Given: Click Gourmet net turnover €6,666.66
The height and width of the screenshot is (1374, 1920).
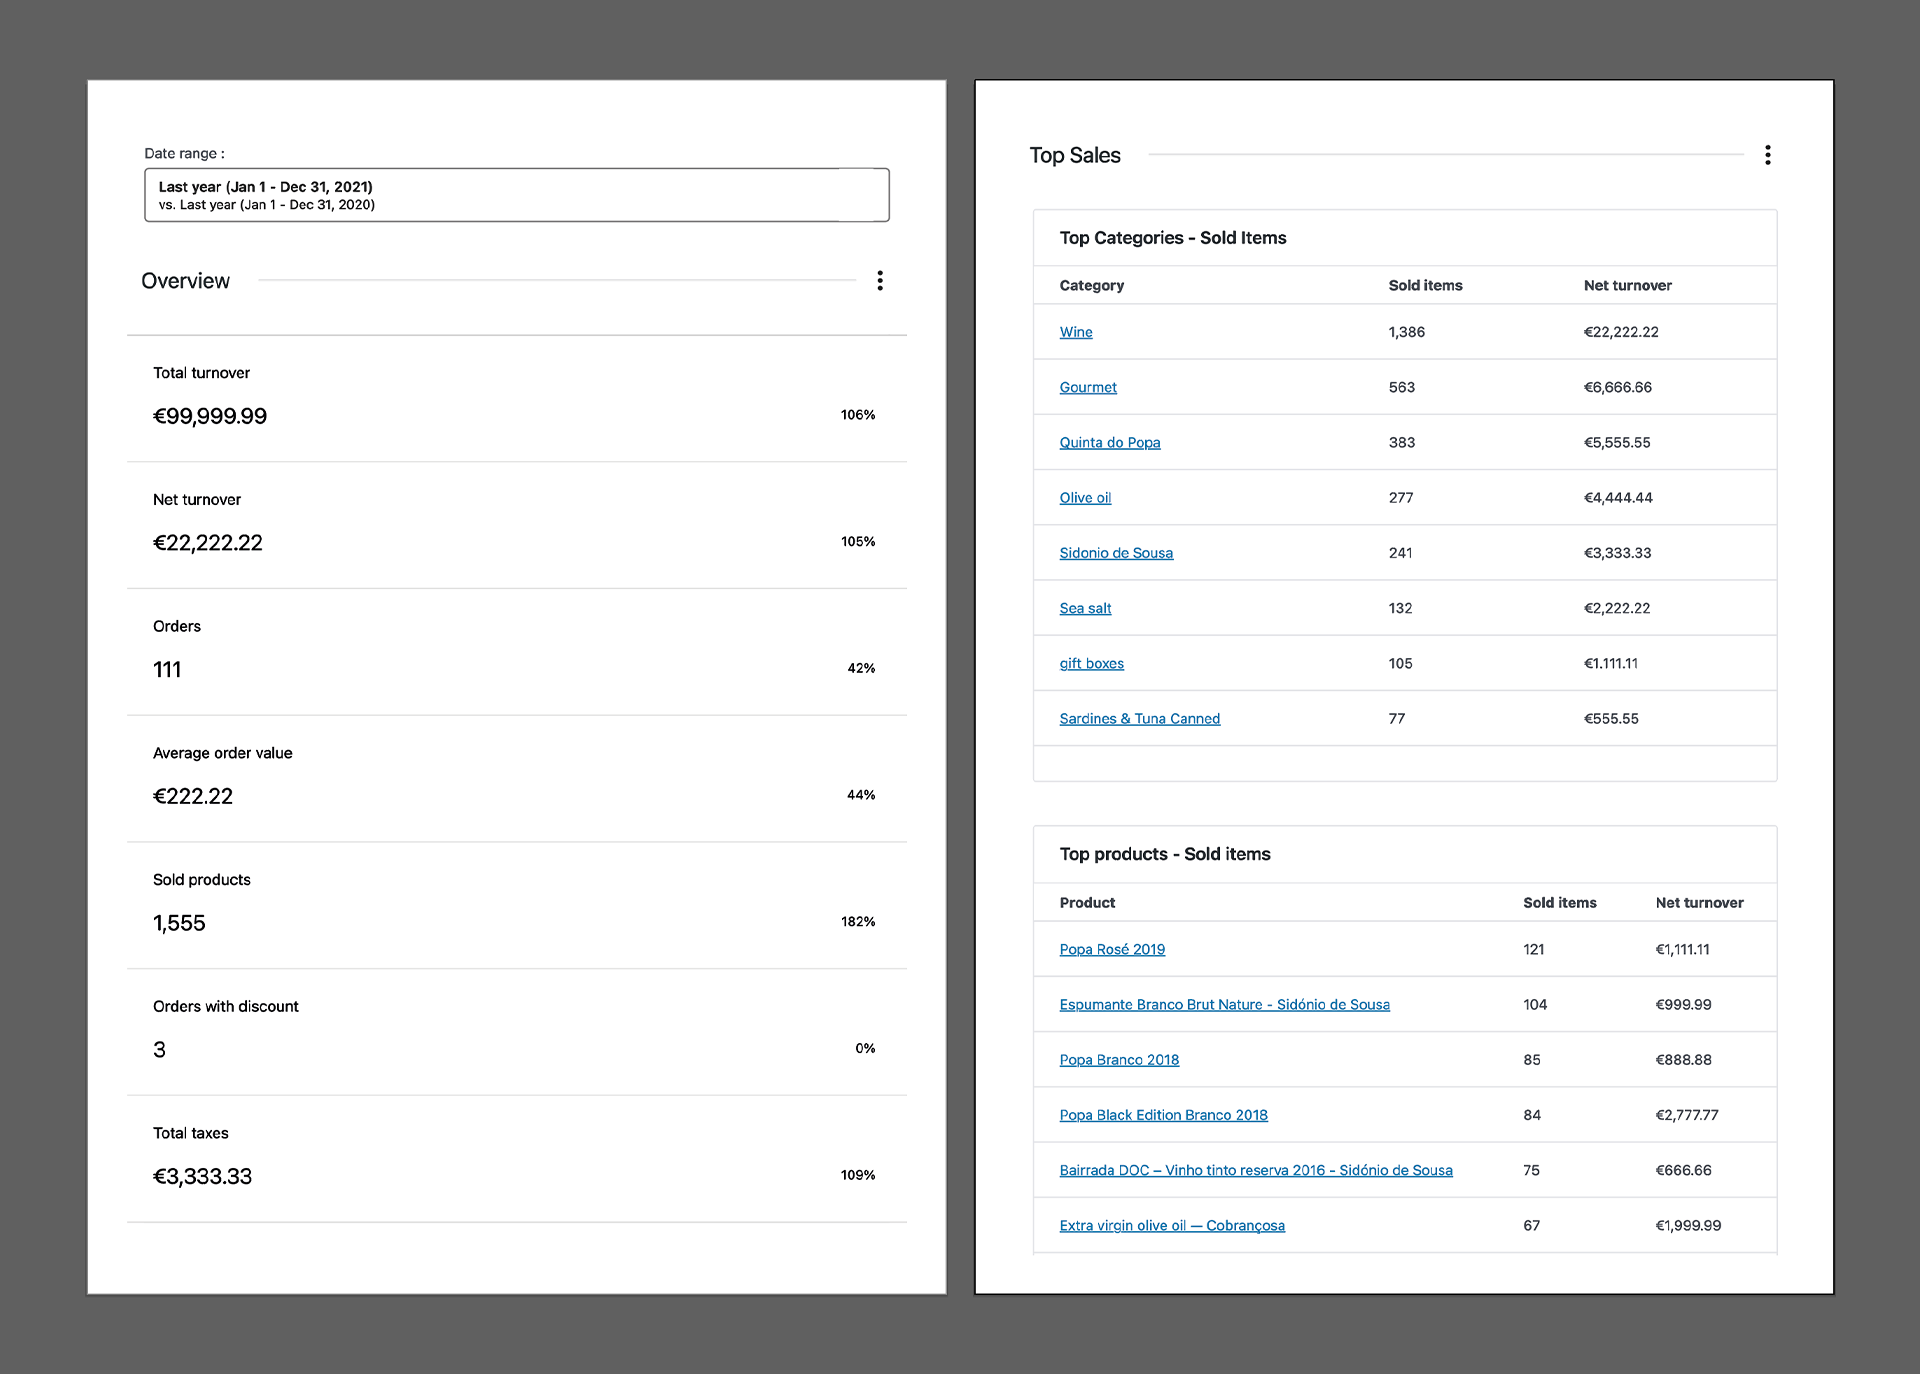Looking at the screenshot, I should click(1618, 387).
